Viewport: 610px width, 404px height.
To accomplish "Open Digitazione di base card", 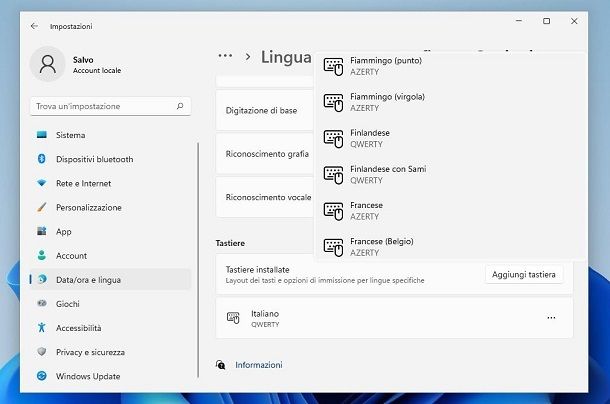I will [265, 111].
